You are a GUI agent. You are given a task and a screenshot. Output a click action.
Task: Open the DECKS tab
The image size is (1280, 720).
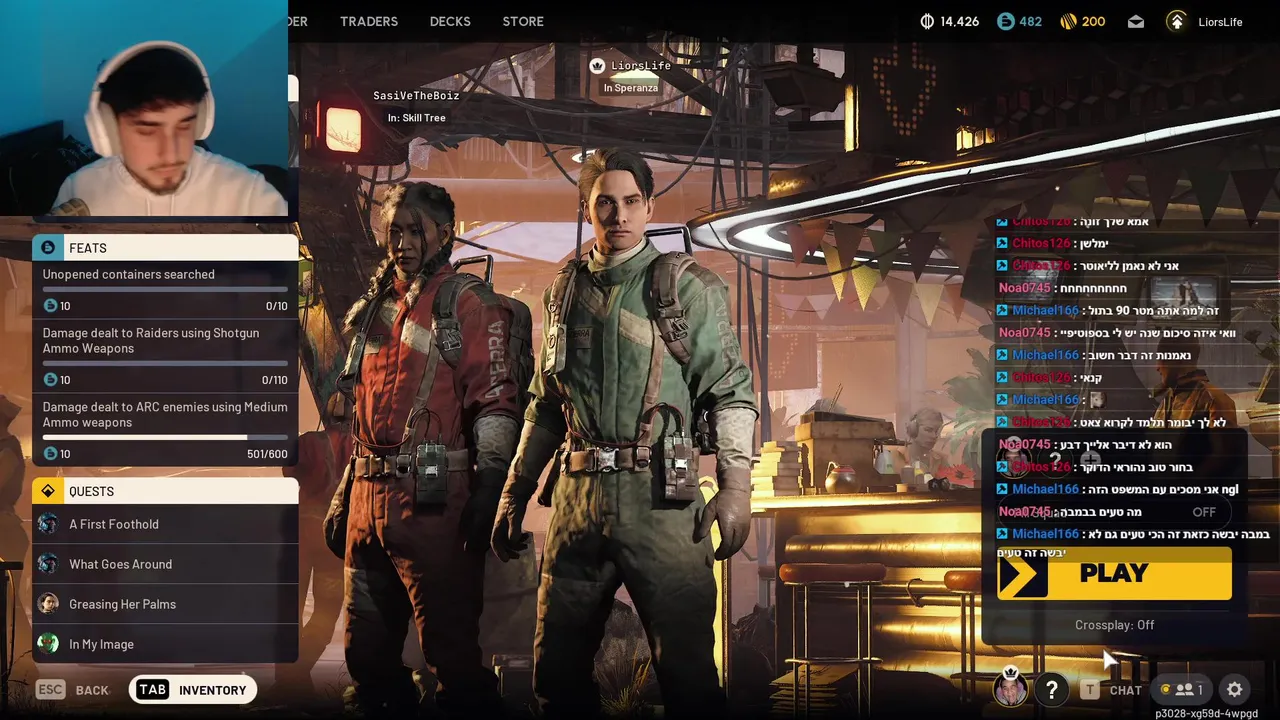click(450, 21)
